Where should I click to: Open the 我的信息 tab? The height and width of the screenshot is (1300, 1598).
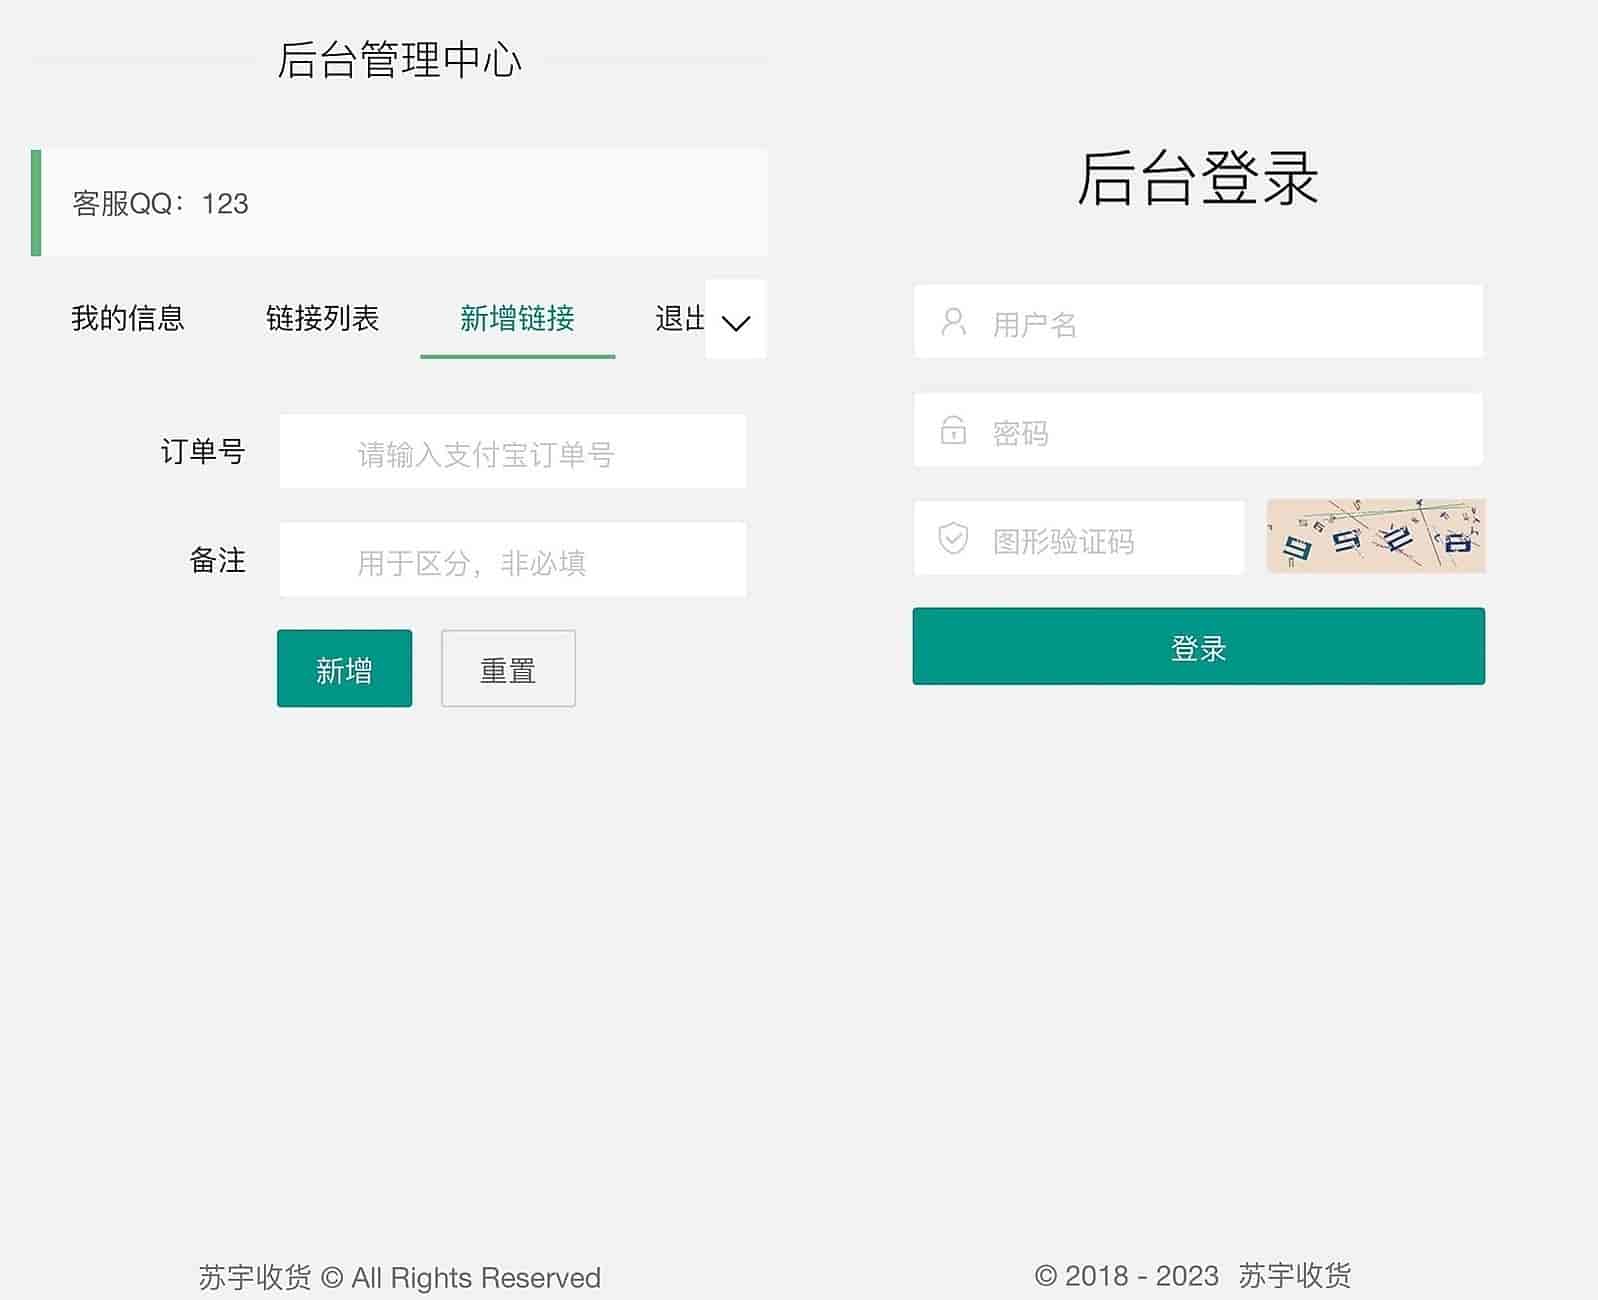tap(128, 319)
